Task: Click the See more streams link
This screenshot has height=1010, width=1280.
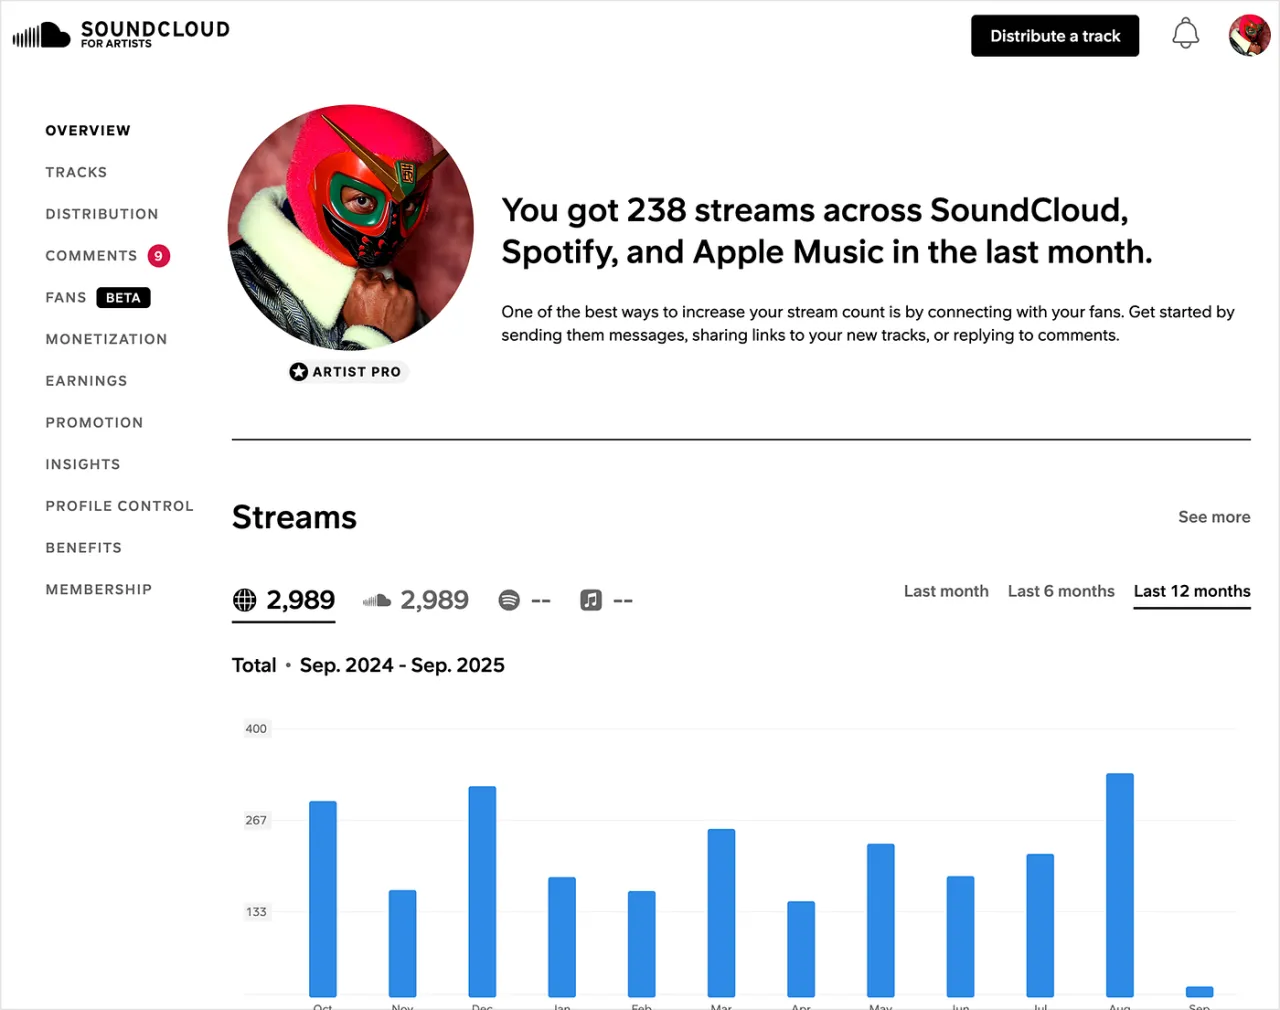Action: pos(1214,517)
